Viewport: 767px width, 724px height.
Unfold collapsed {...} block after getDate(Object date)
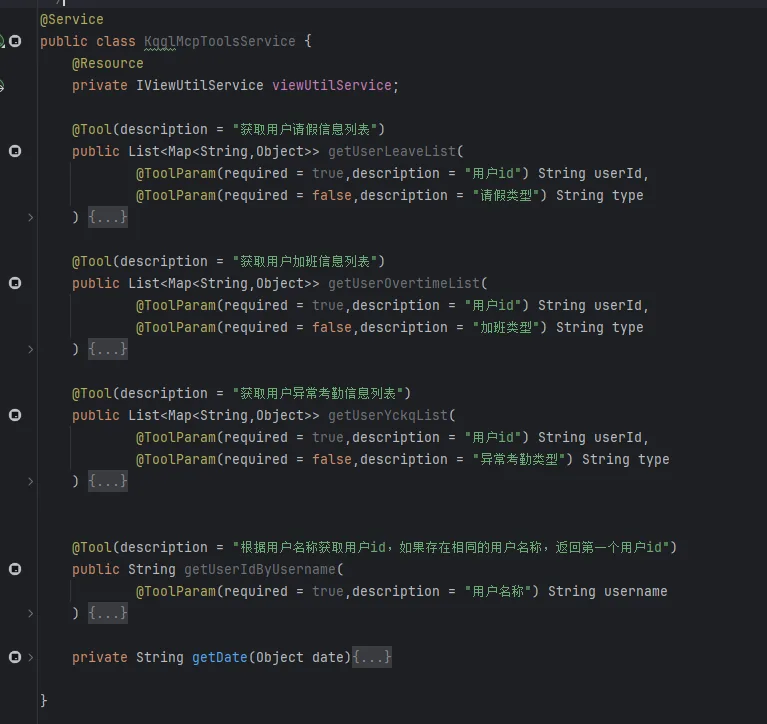(x=372, y=657)
